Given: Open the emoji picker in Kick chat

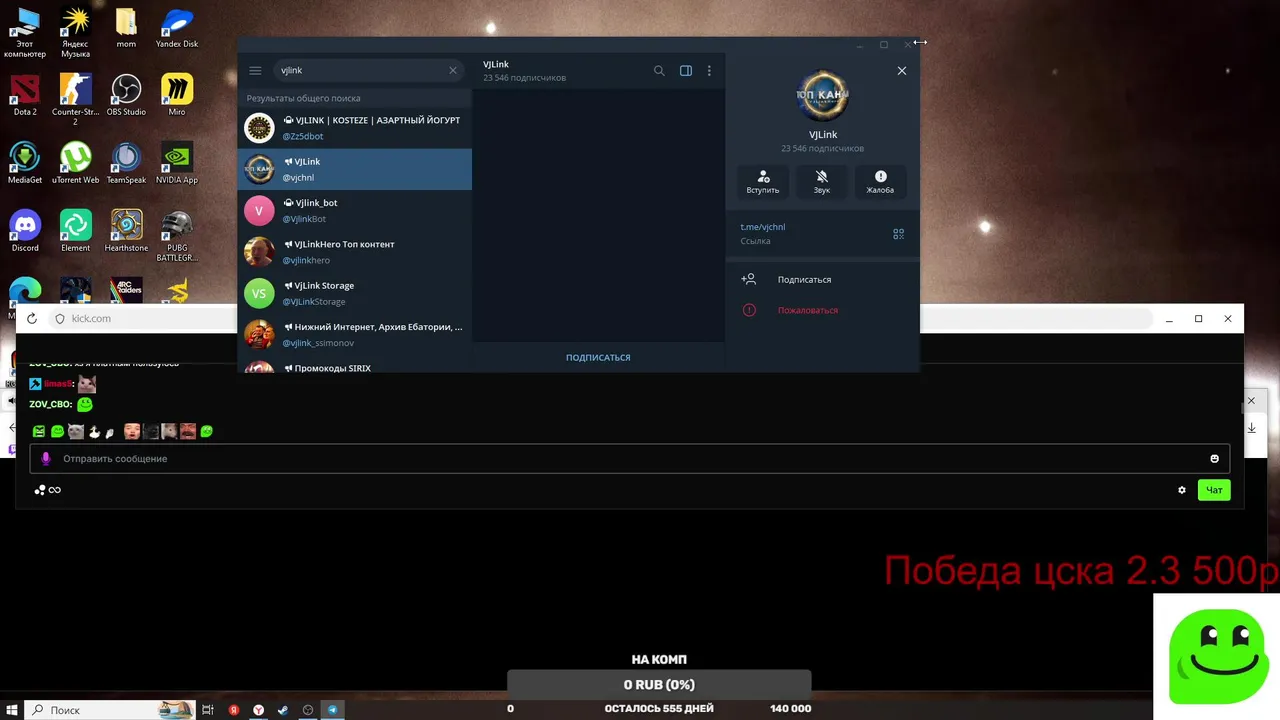Looking at the screenshot, I should coord(1215,458).
